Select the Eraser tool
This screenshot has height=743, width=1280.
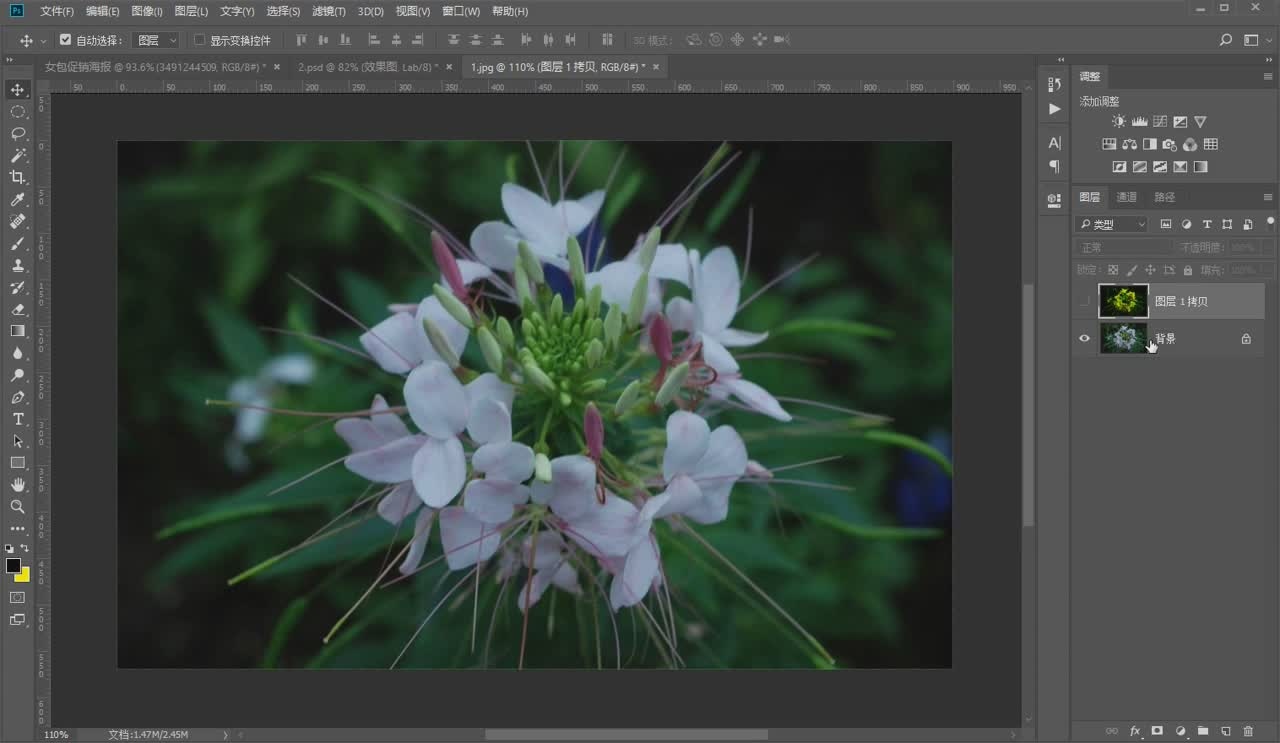[x=18, y=310]
